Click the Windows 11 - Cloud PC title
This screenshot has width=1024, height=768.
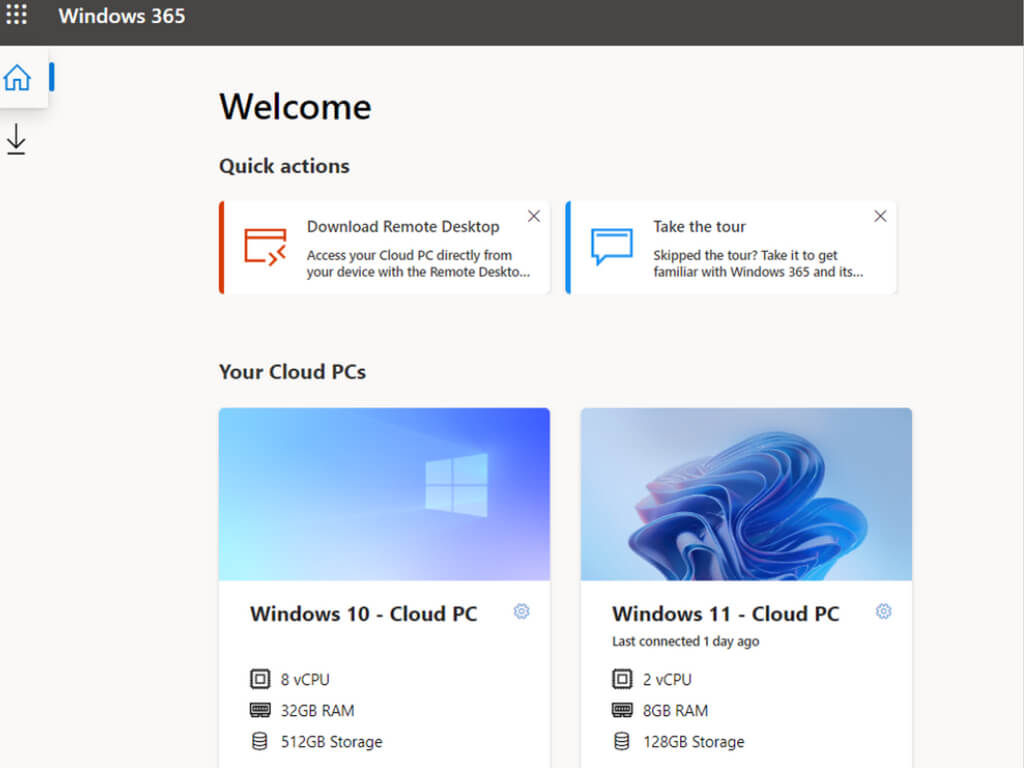point(726,614)
